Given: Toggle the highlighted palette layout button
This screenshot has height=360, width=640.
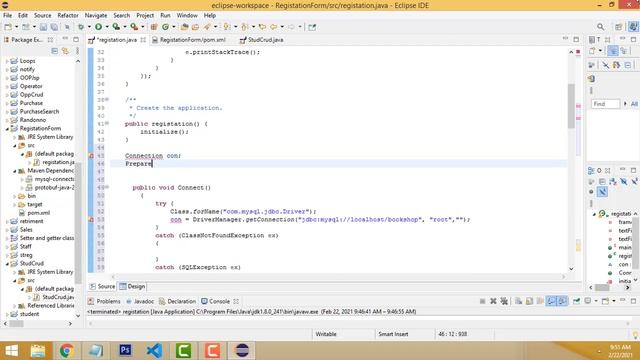Looking at the screenshot, I should [613, 51].
